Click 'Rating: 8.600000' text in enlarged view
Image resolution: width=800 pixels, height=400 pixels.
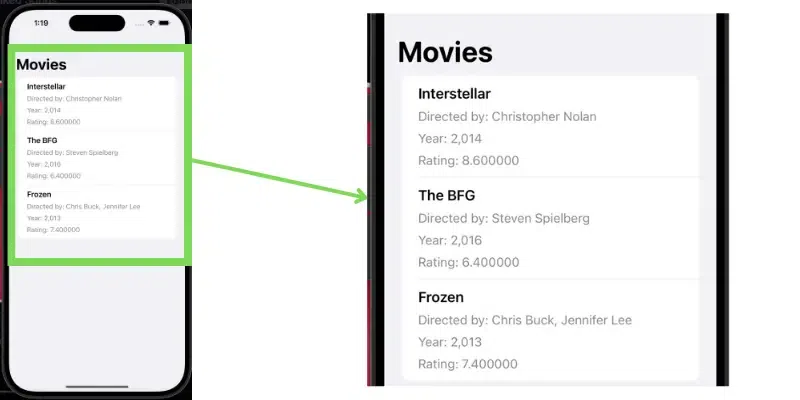(x=468, y=161)
